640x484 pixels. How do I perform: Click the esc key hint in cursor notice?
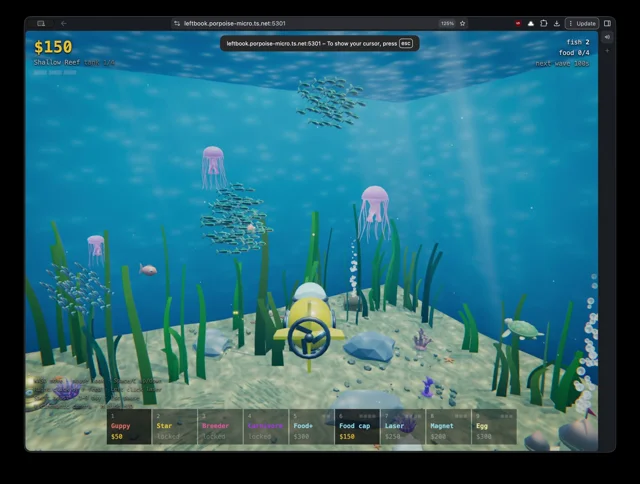coord(405,43)
